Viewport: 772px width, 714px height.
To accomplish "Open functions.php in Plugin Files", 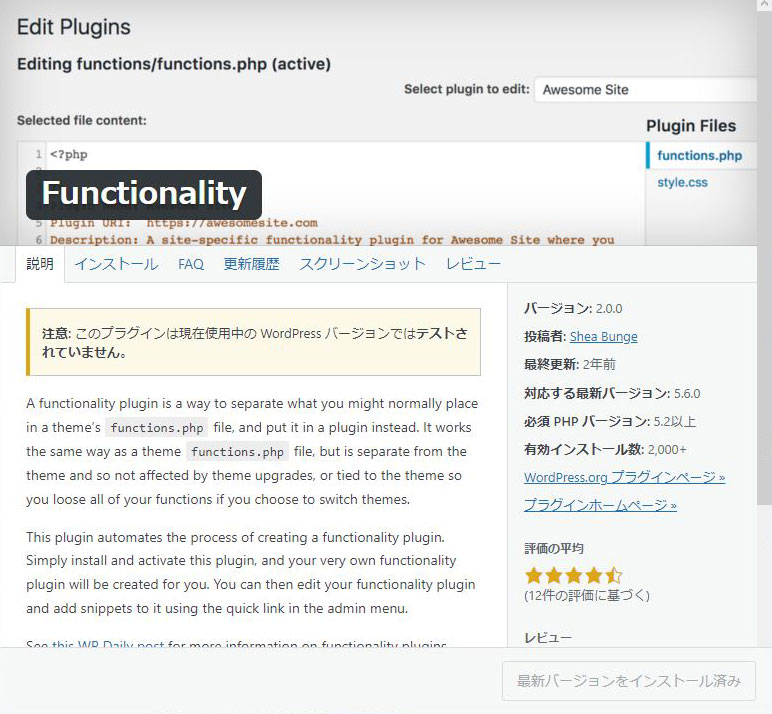I will [700, 156].
